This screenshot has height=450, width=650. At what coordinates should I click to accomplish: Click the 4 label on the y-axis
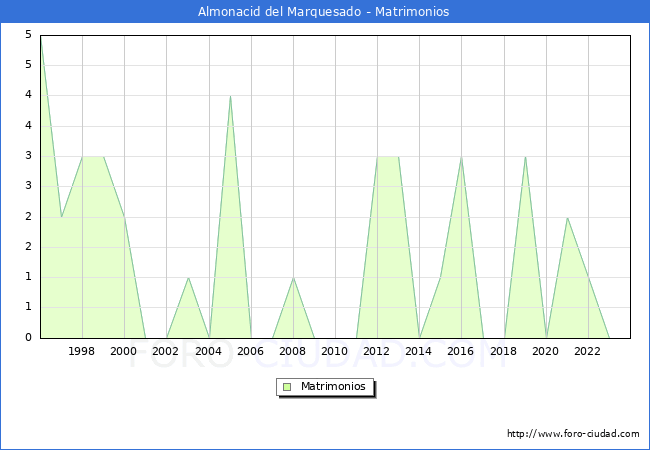pyautogui.click(x=28, y=96)
